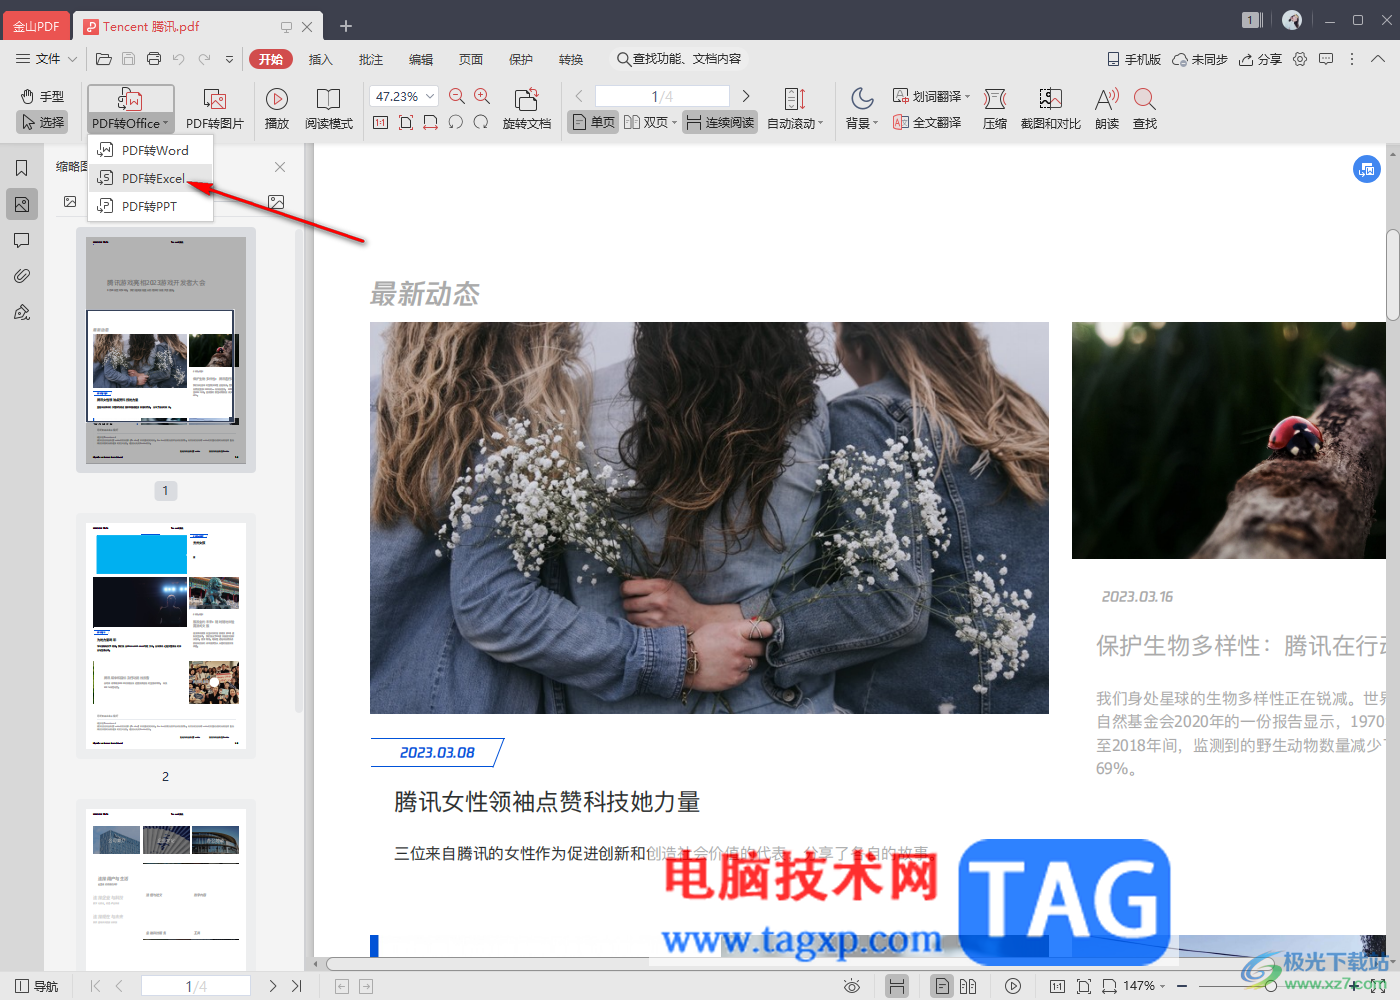1400x1000 pixels.
Task: Open the PDF转Office conversion tool
Action: [130, 109]
